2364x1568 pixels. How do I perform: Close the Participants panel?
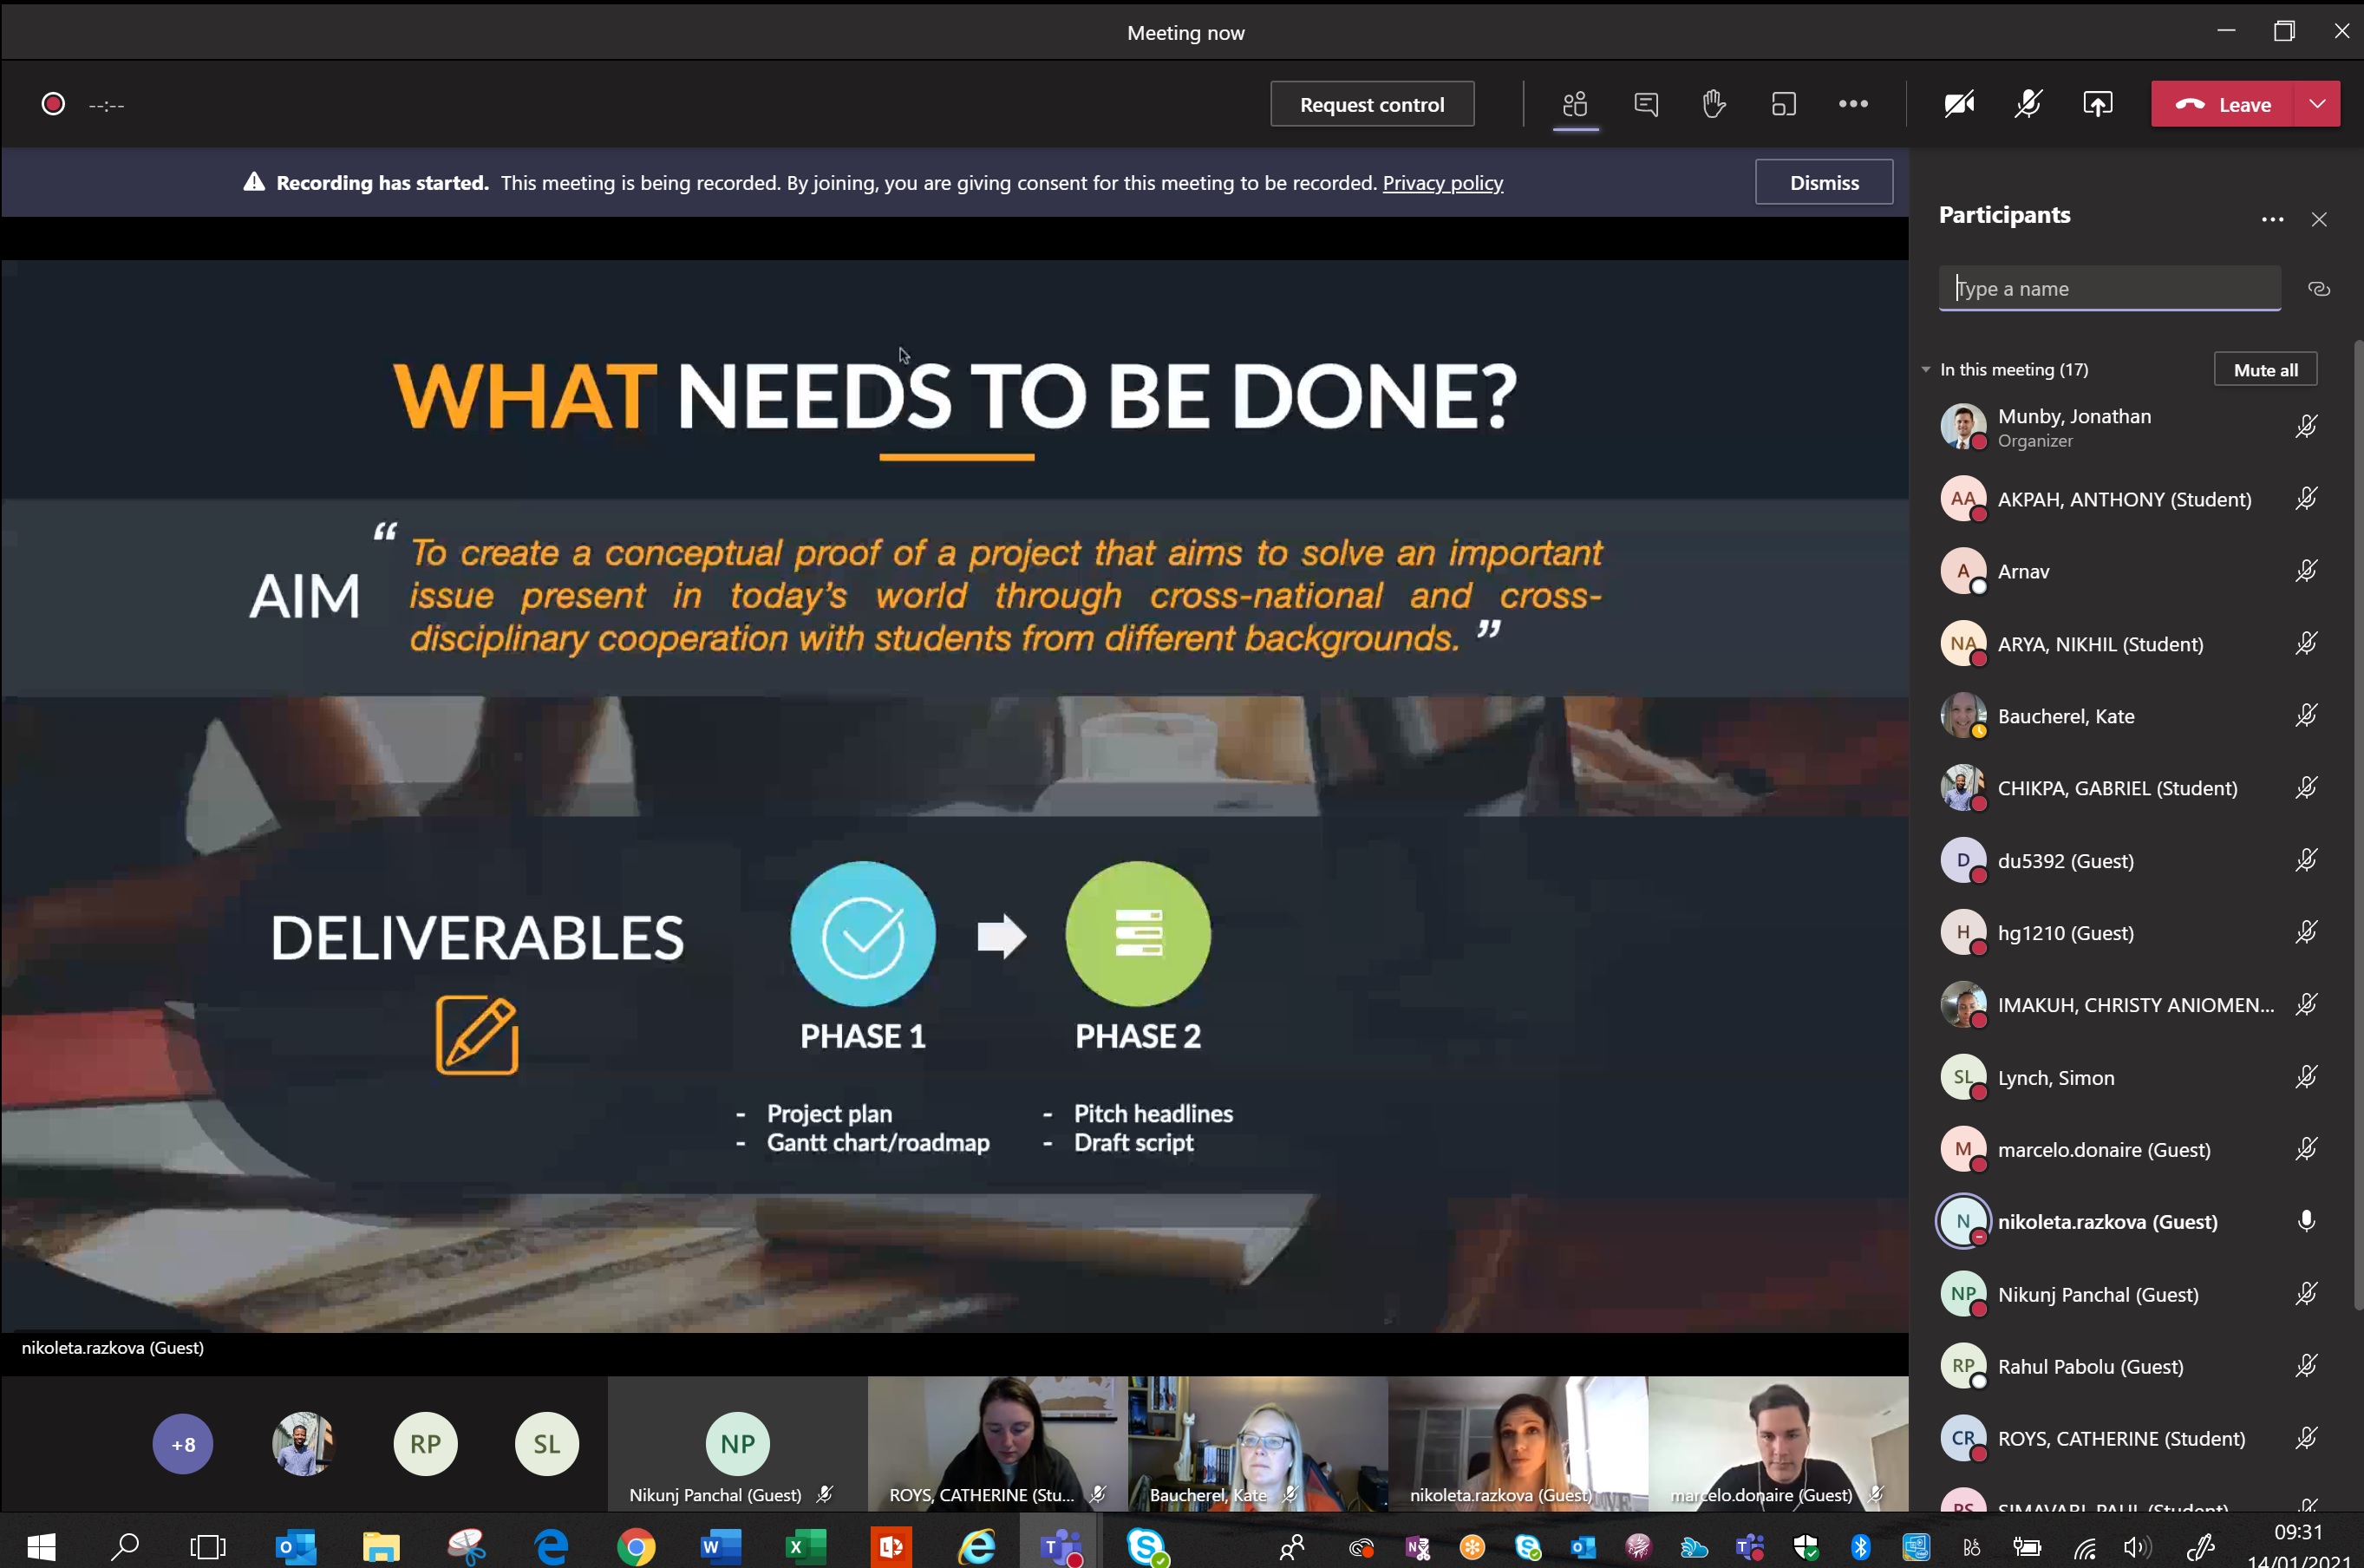coord(2319,219)
